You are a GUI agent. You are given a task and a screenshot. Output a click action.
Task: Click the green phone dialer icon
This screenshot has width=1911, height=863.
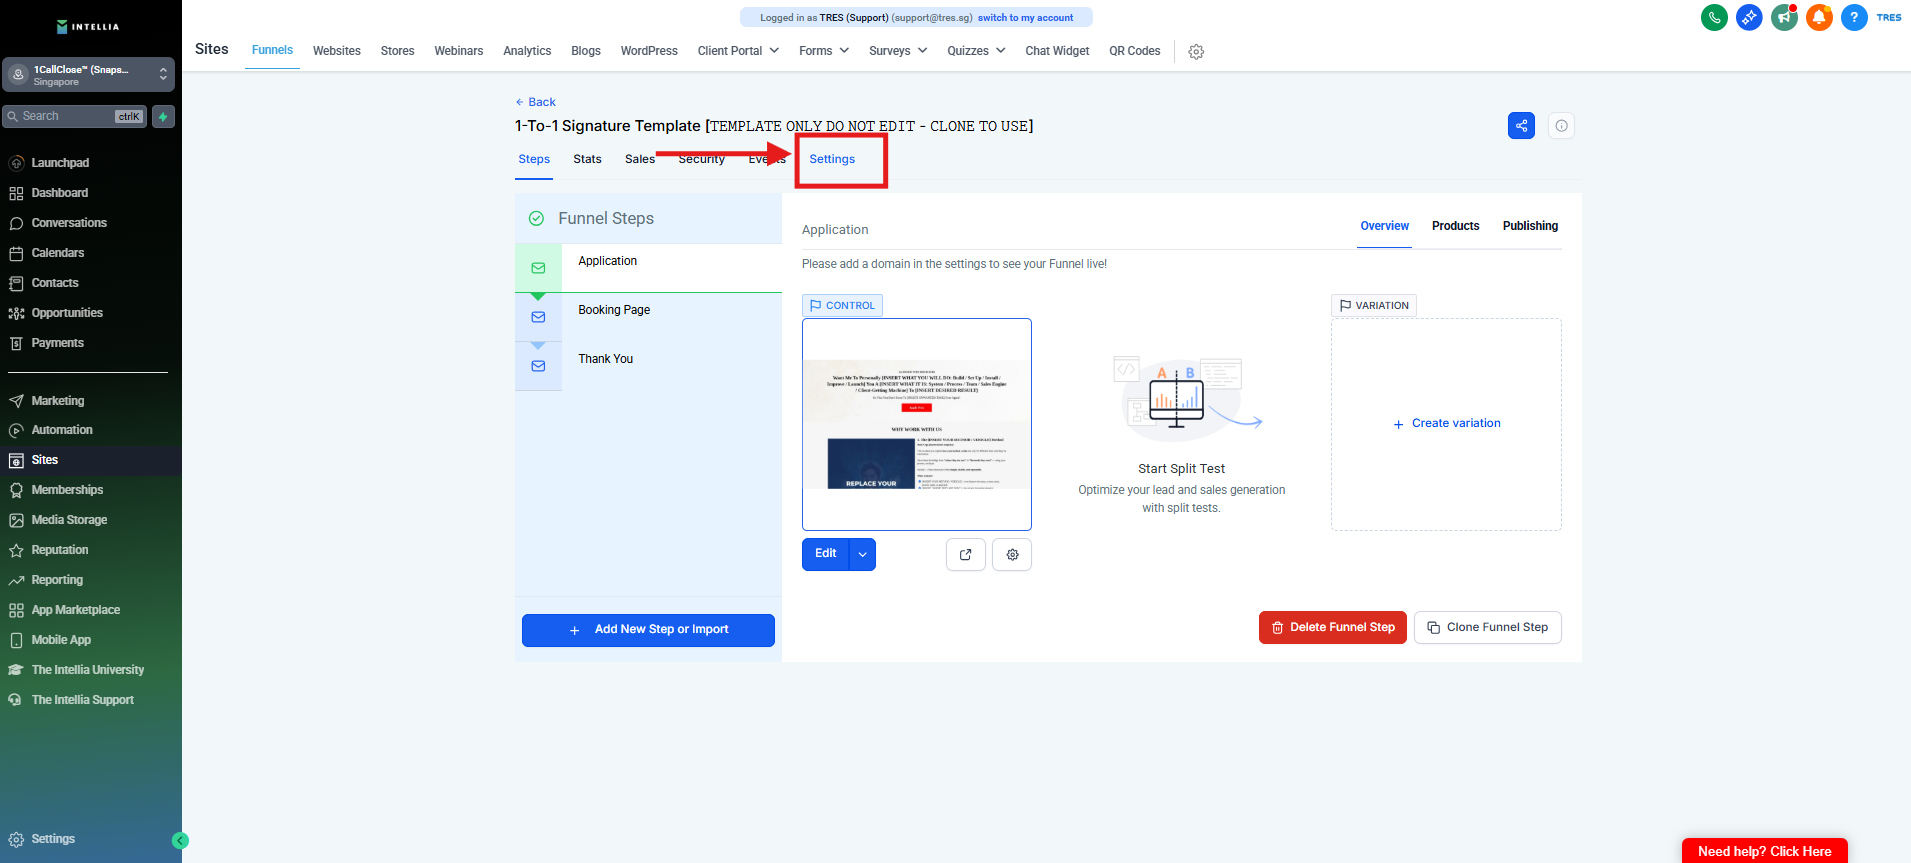point(1714,17)
